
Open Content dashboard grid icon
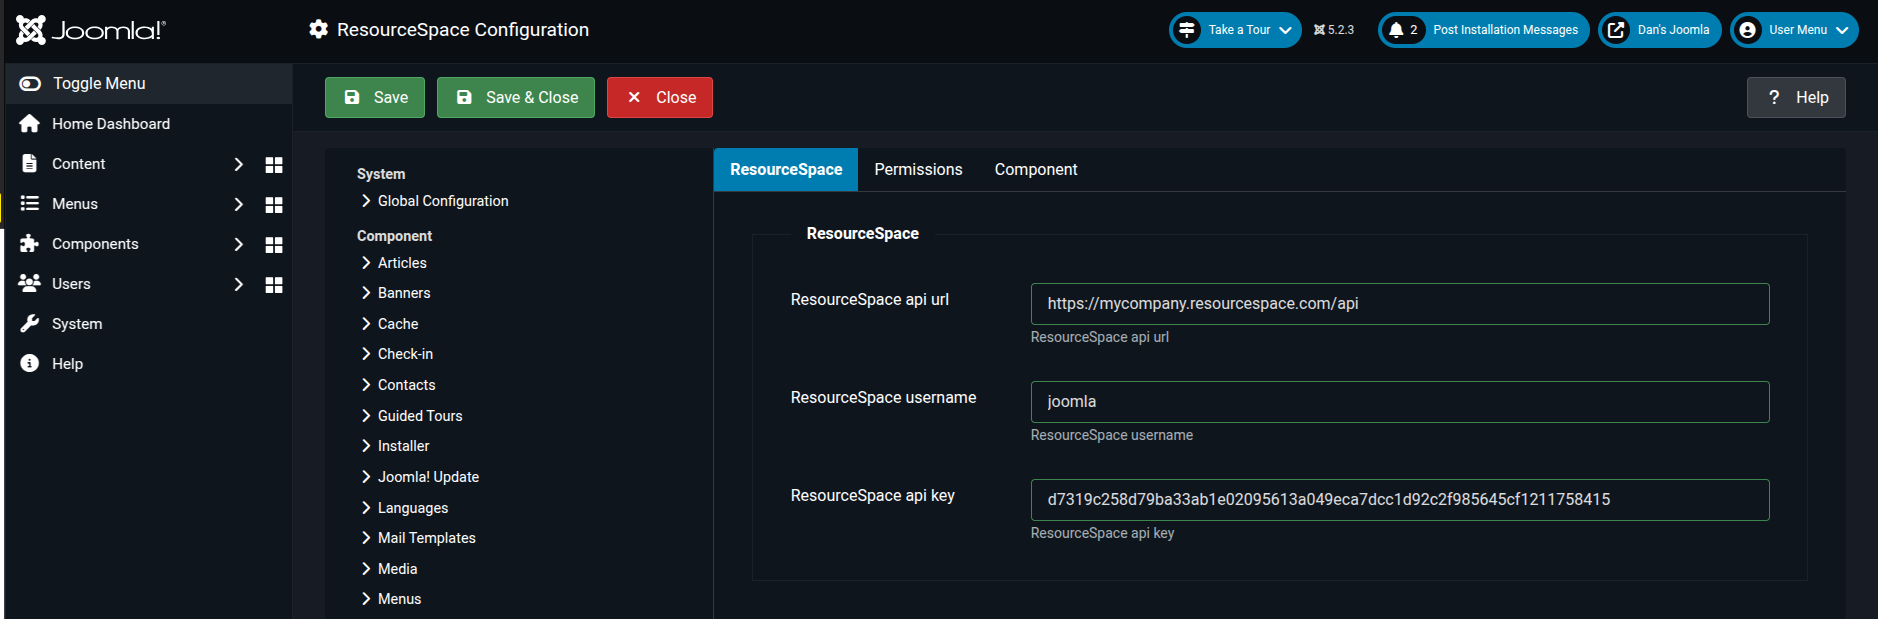(274, 165)
